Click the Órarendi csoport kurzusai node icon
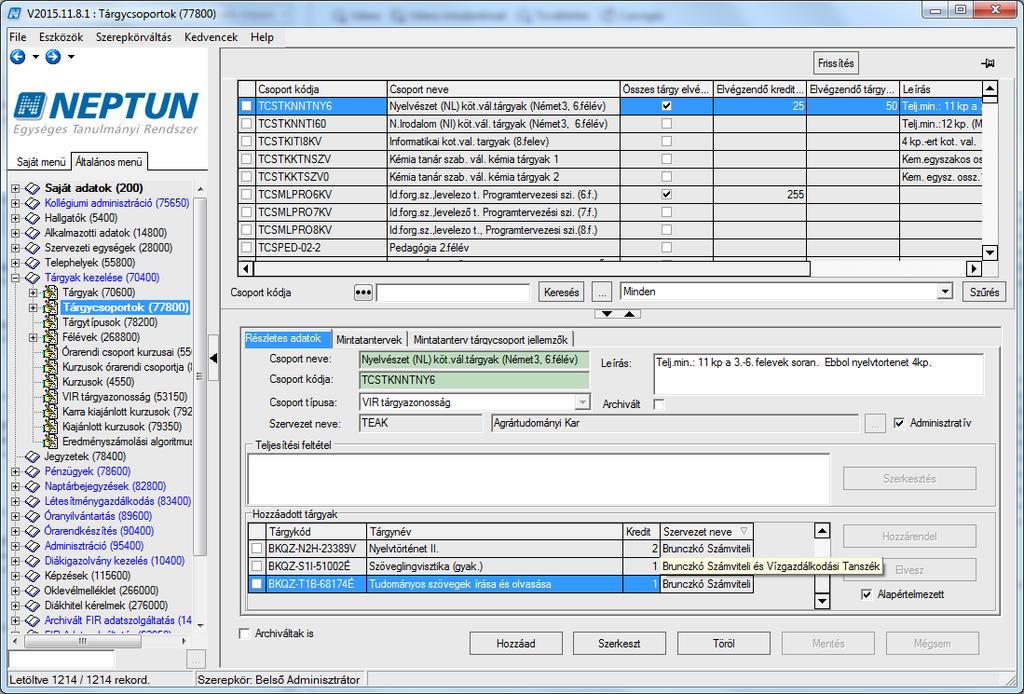This screenshot has width=1024, height=694. (x=50, y=353)
